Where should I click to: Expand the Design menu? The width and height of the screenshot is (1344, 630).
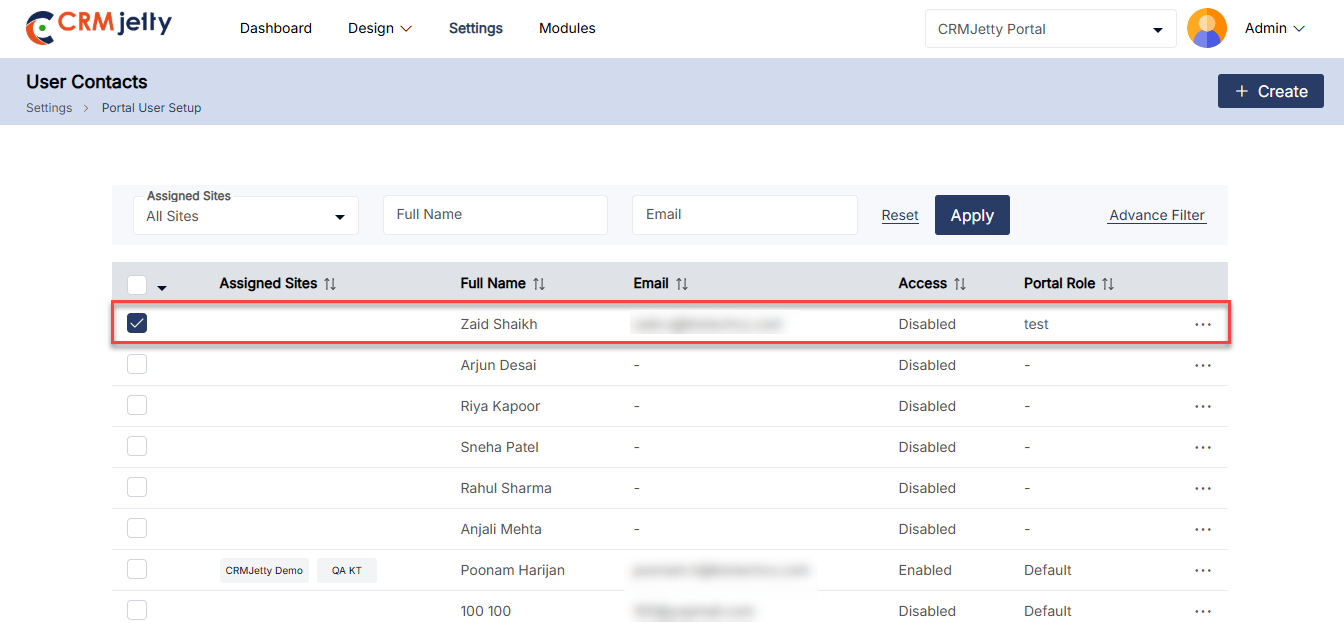point(379,29)
